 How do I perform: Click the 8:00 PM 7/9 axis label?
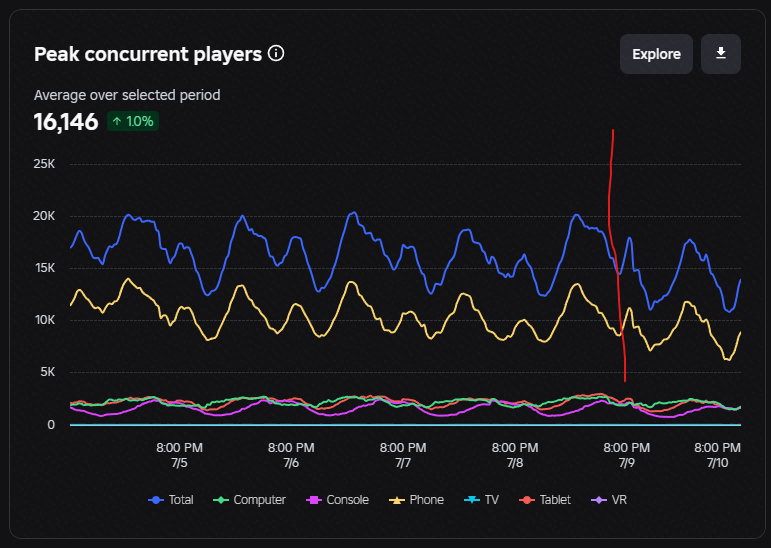click(626, 455)
